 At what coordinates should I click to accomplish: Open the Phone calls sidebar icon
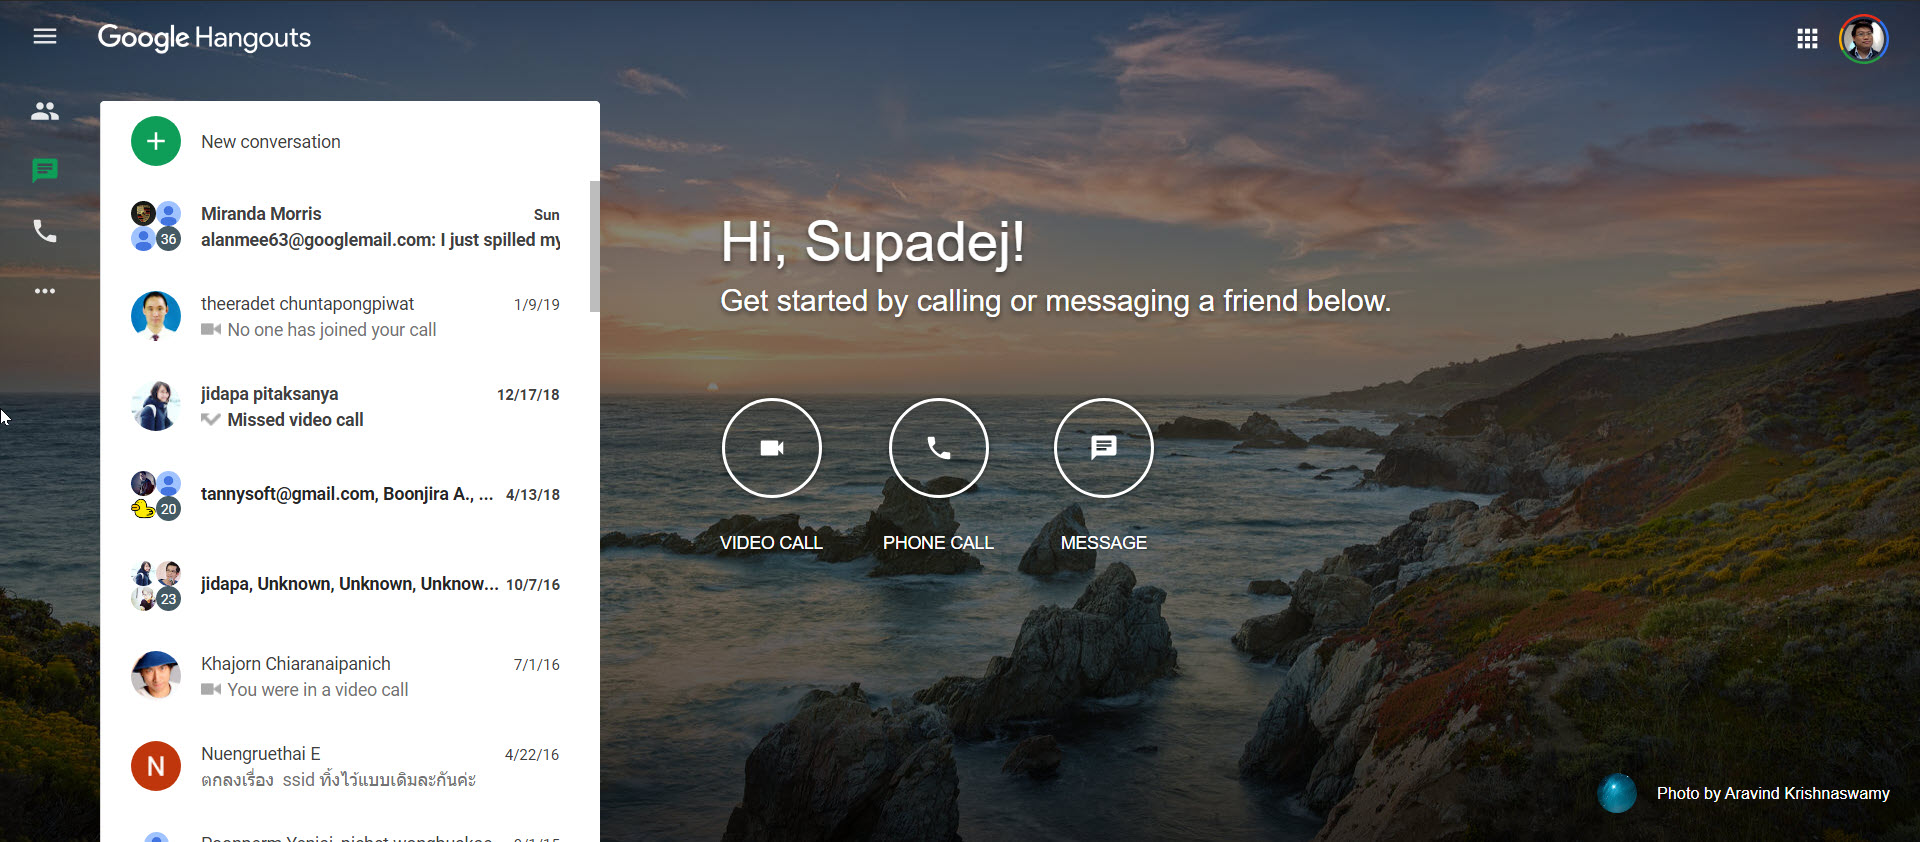coord(45,231)
